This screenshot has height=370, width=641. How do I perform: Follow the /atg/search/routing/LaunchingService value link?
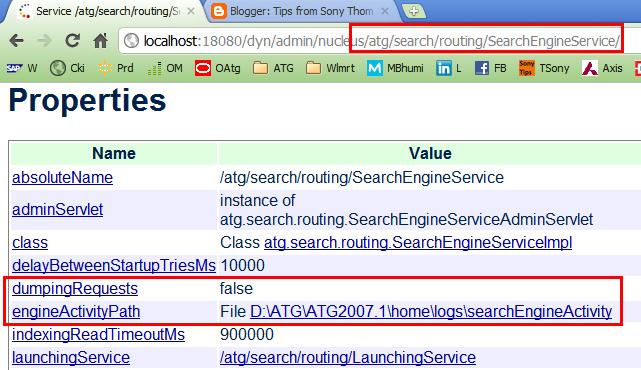(348, 357)
